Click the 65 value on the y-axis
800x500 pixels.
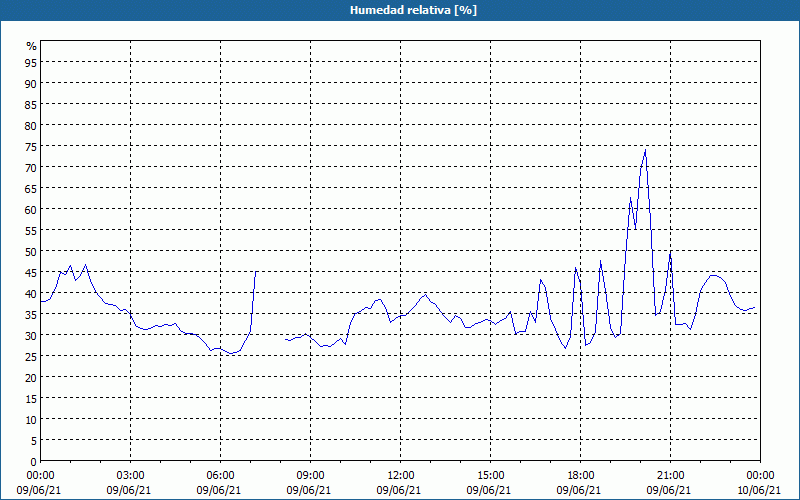click(x=31, y=188)
